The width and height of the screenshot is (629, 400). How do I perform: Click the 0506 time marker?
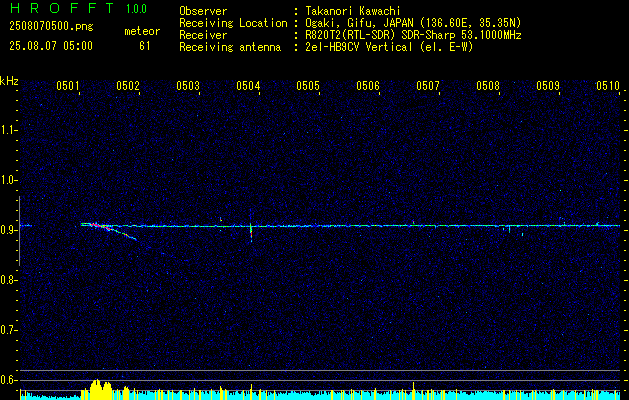[x=368, y=85]
